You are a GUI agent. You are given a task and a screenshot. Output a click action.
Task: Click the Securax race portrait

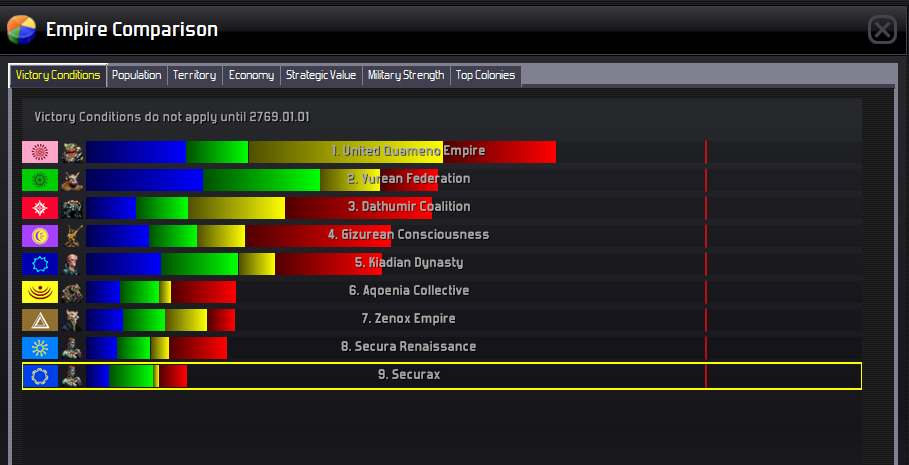pyautogui.click(x=72, y=376)
